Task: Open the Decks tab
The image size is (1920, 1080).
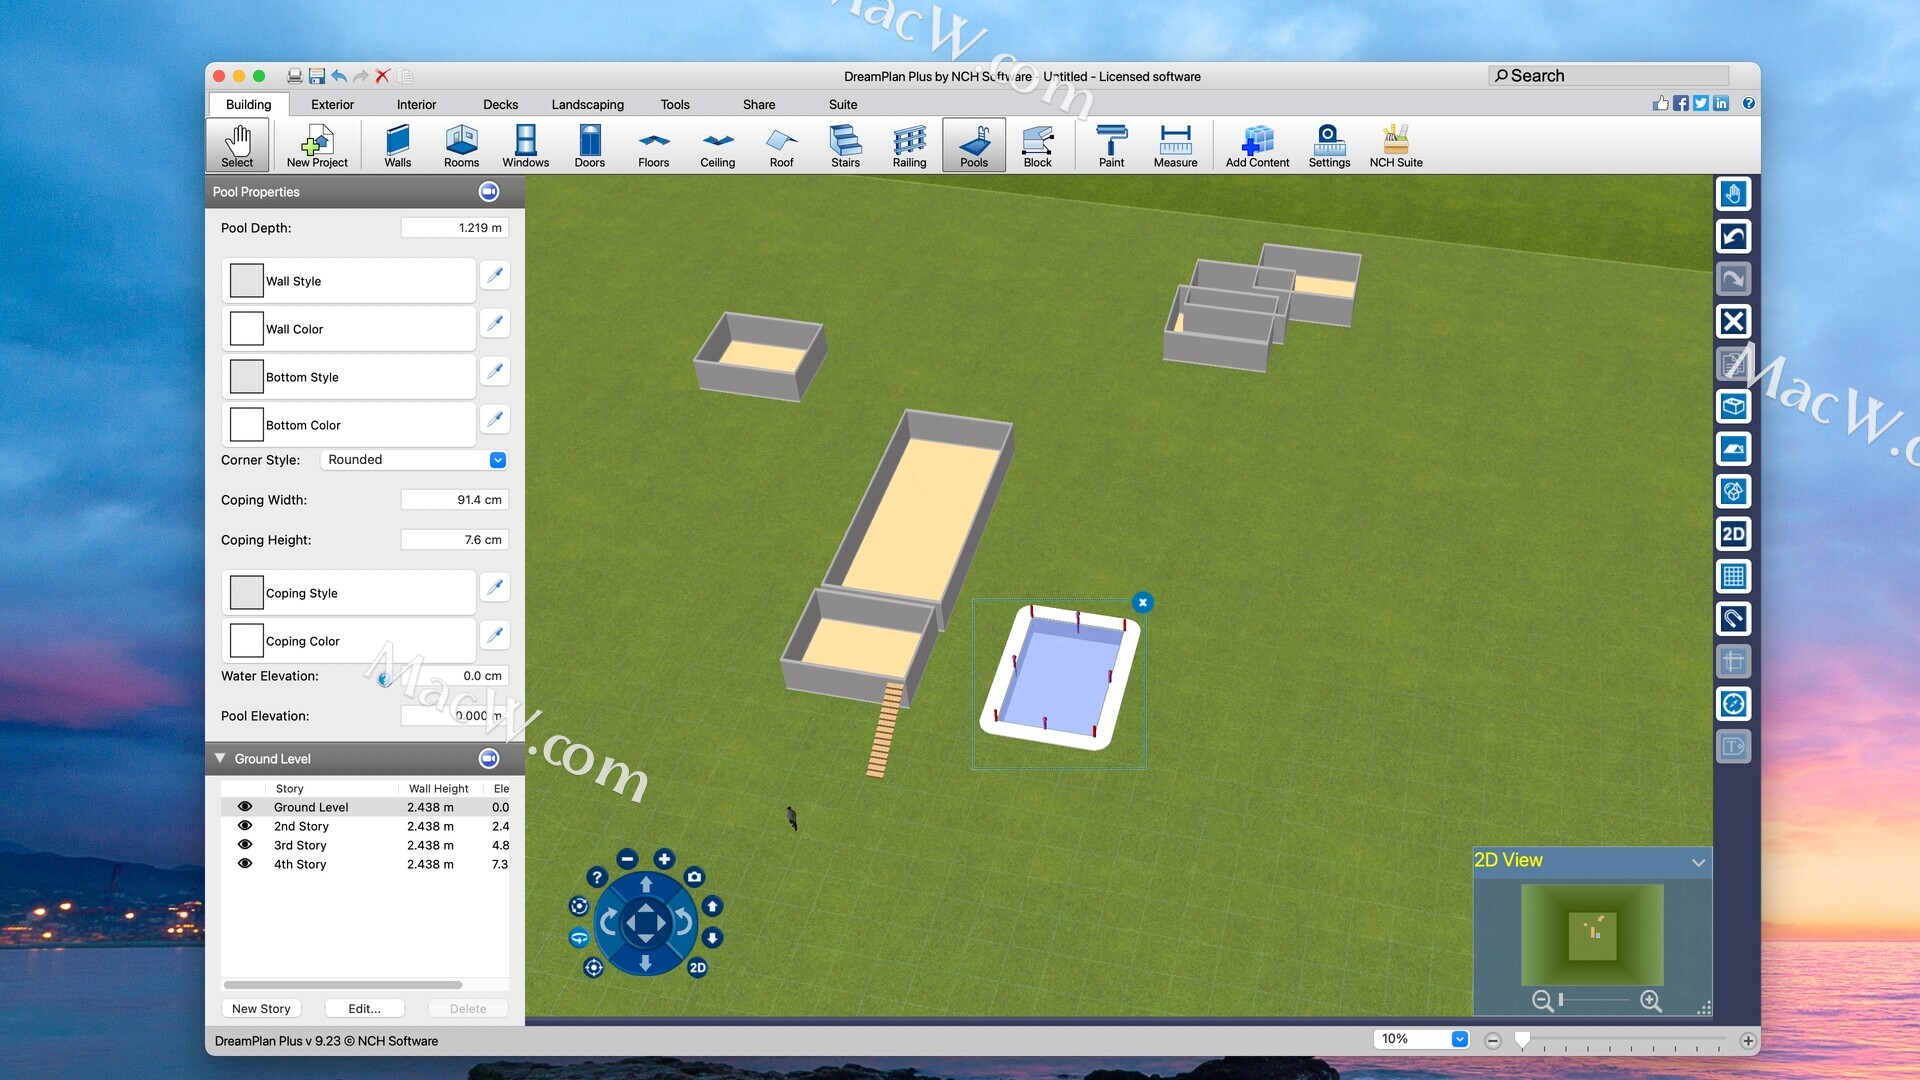Action: pyautogui.click(x=500, y=104)
